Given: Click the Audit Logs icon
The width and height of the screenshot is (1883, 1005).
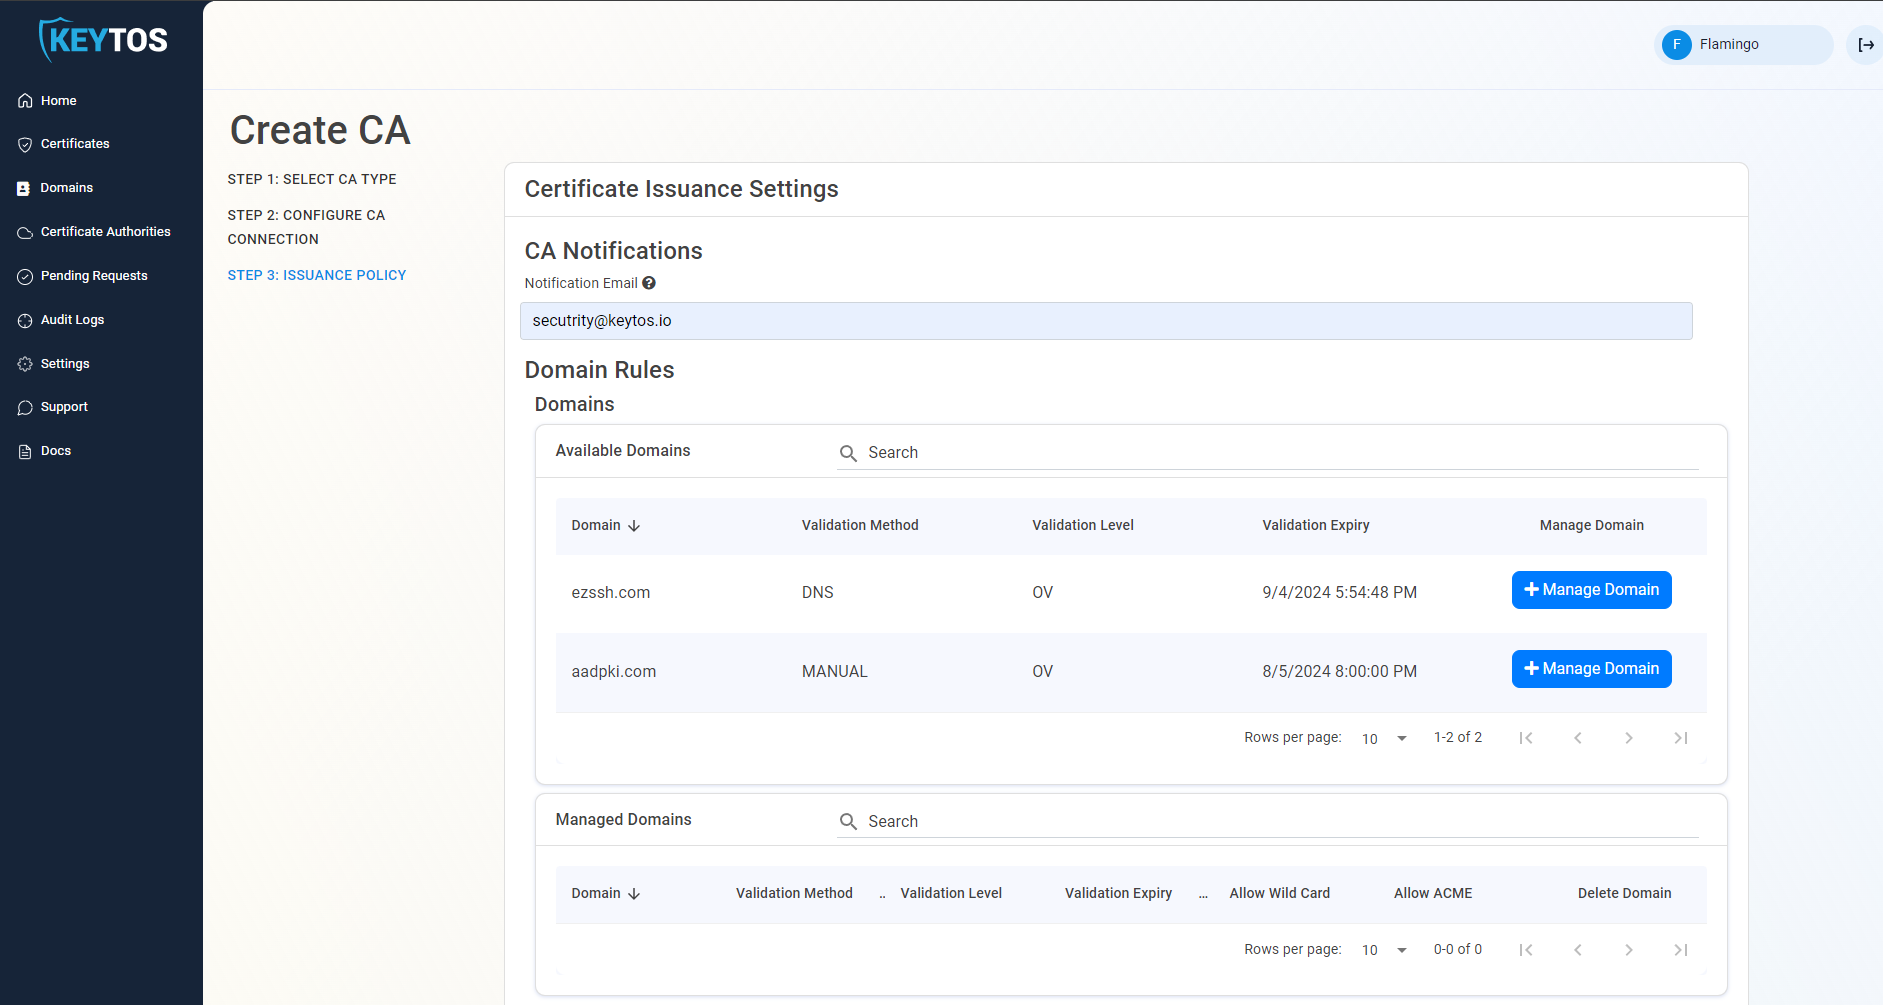Looking at the screenshot, I should 25,320.
